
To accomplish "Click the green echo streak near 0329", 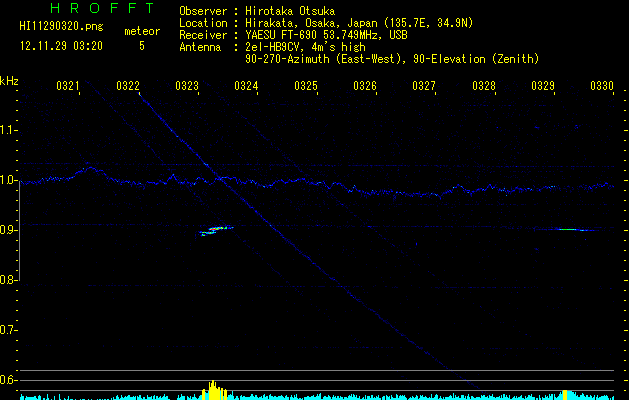I will [x=566, y=229].
